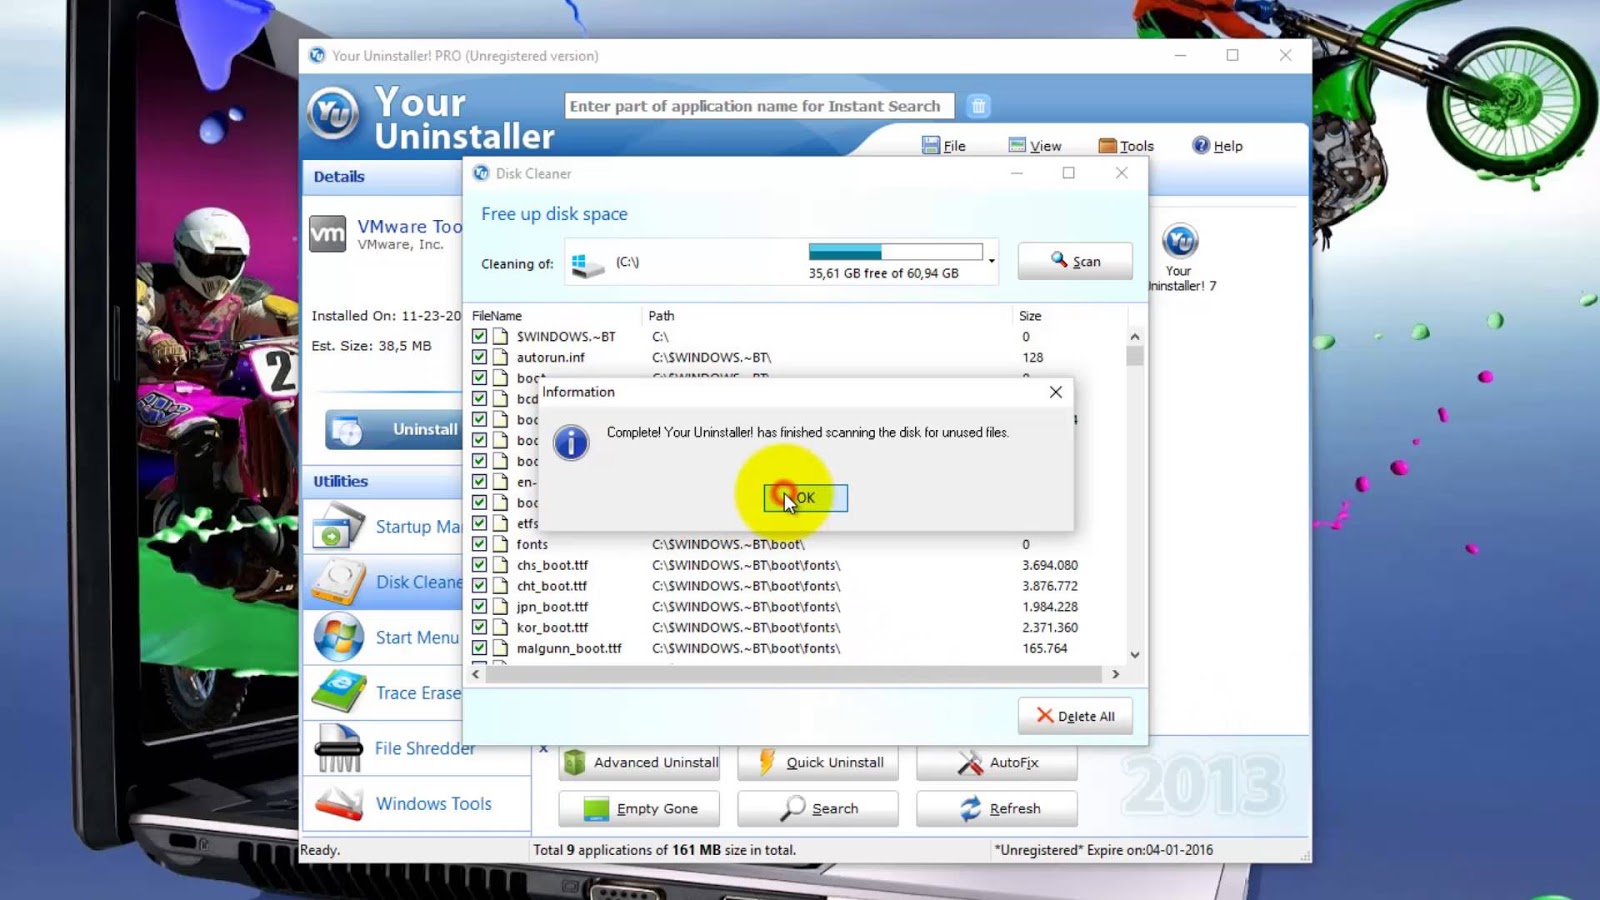Viewport: 1600px width, 900px height.
Task: Click the OK button in Information dialog
Action: click(805, 498)
